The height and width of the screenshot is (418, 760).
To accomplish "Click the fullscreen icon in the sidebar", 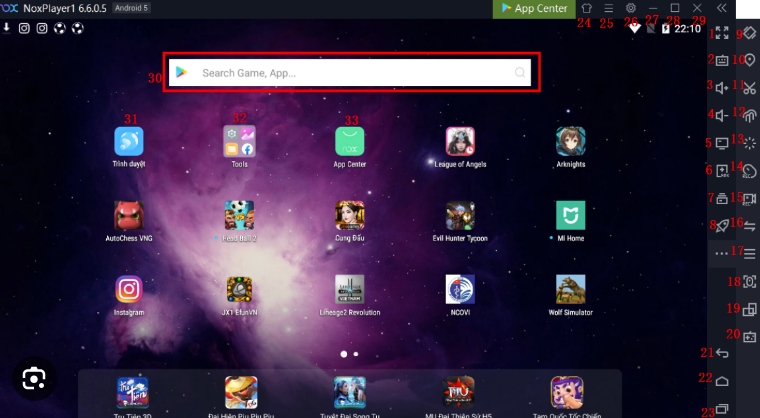I will (720, 34).
